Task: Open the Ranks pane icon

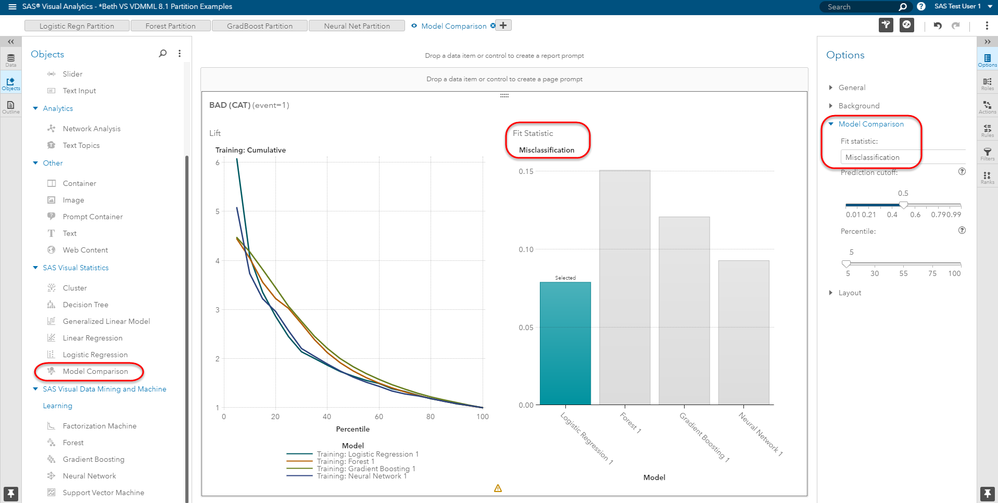Action: pos(987,178)
